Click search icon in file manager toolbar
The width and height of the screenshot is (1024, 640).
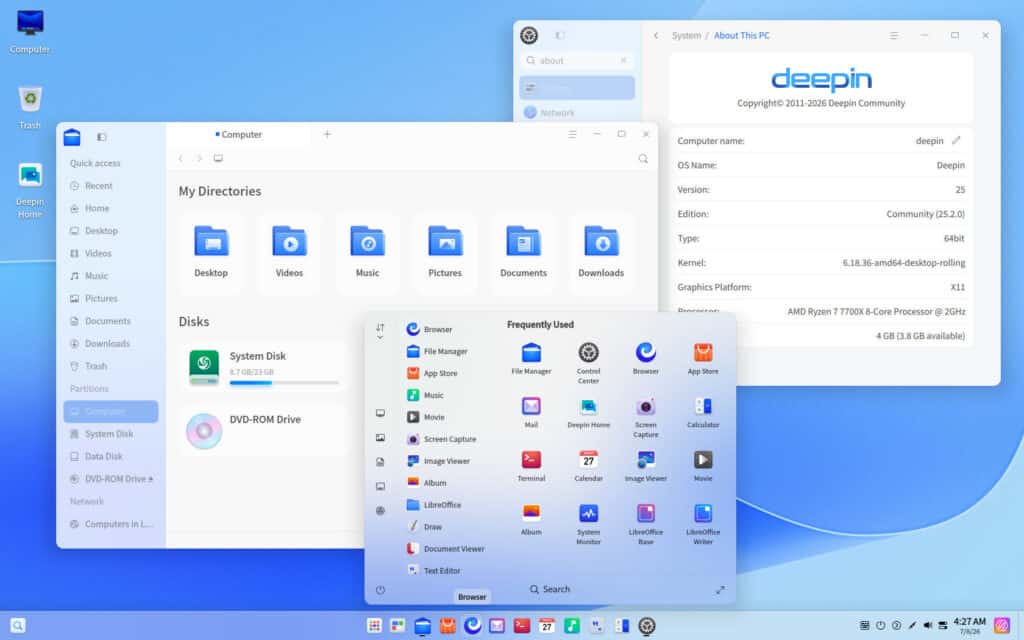pyautogui.click(x=643, y=159)
